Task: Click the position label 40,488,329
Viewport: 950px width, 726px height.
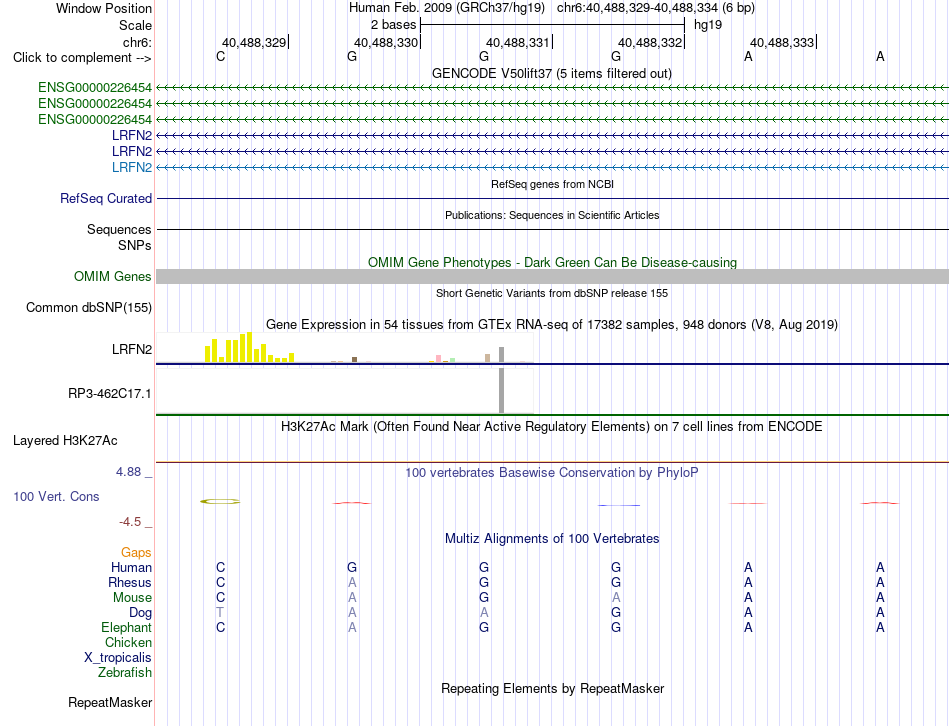Action: point(254,42)
